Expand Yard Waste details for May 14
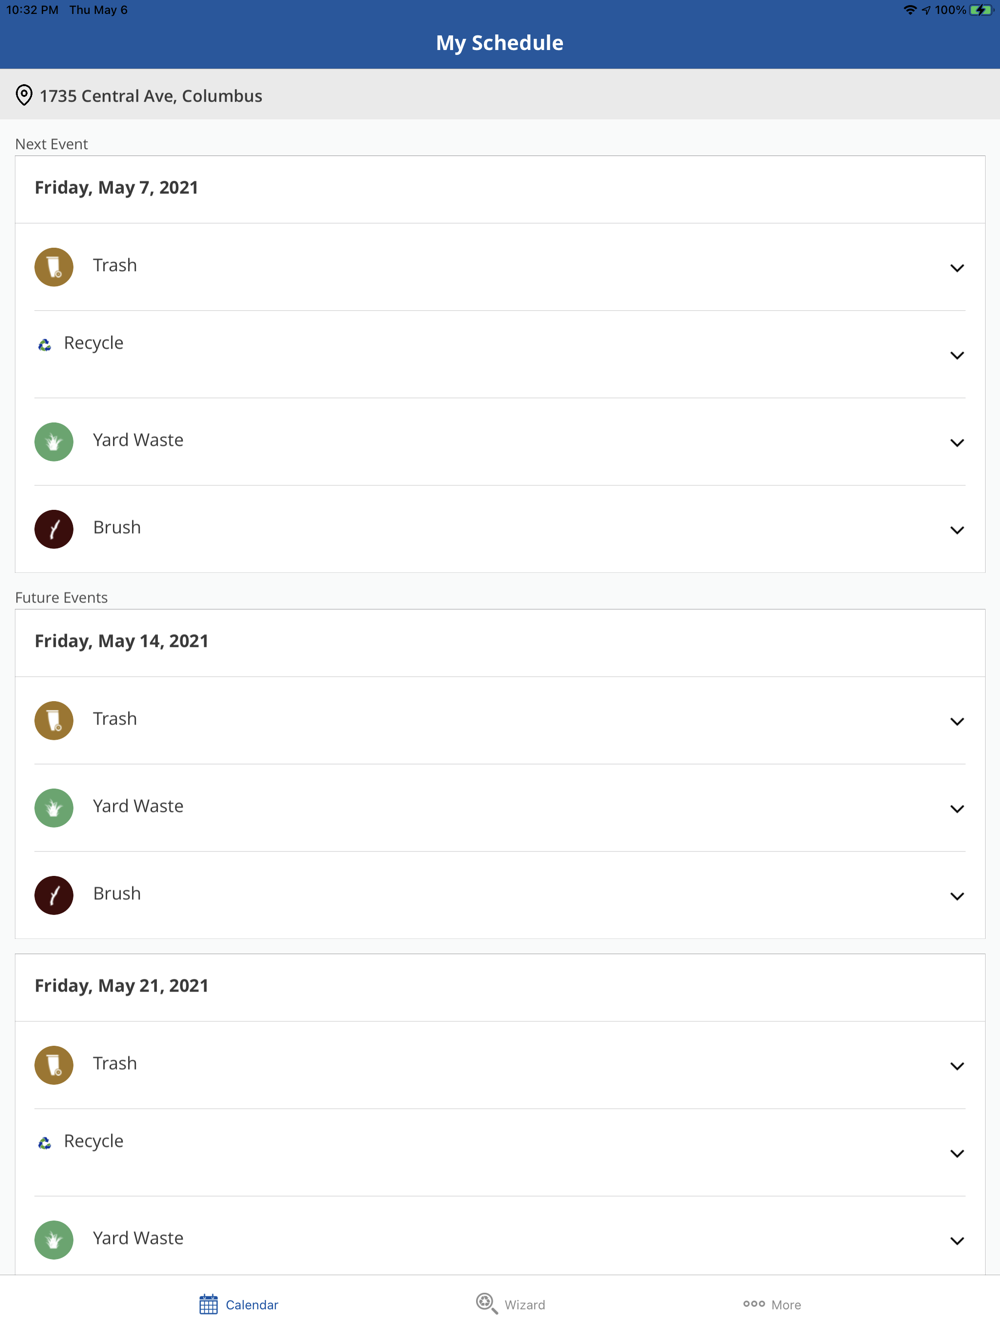 [x=957, y=808]
